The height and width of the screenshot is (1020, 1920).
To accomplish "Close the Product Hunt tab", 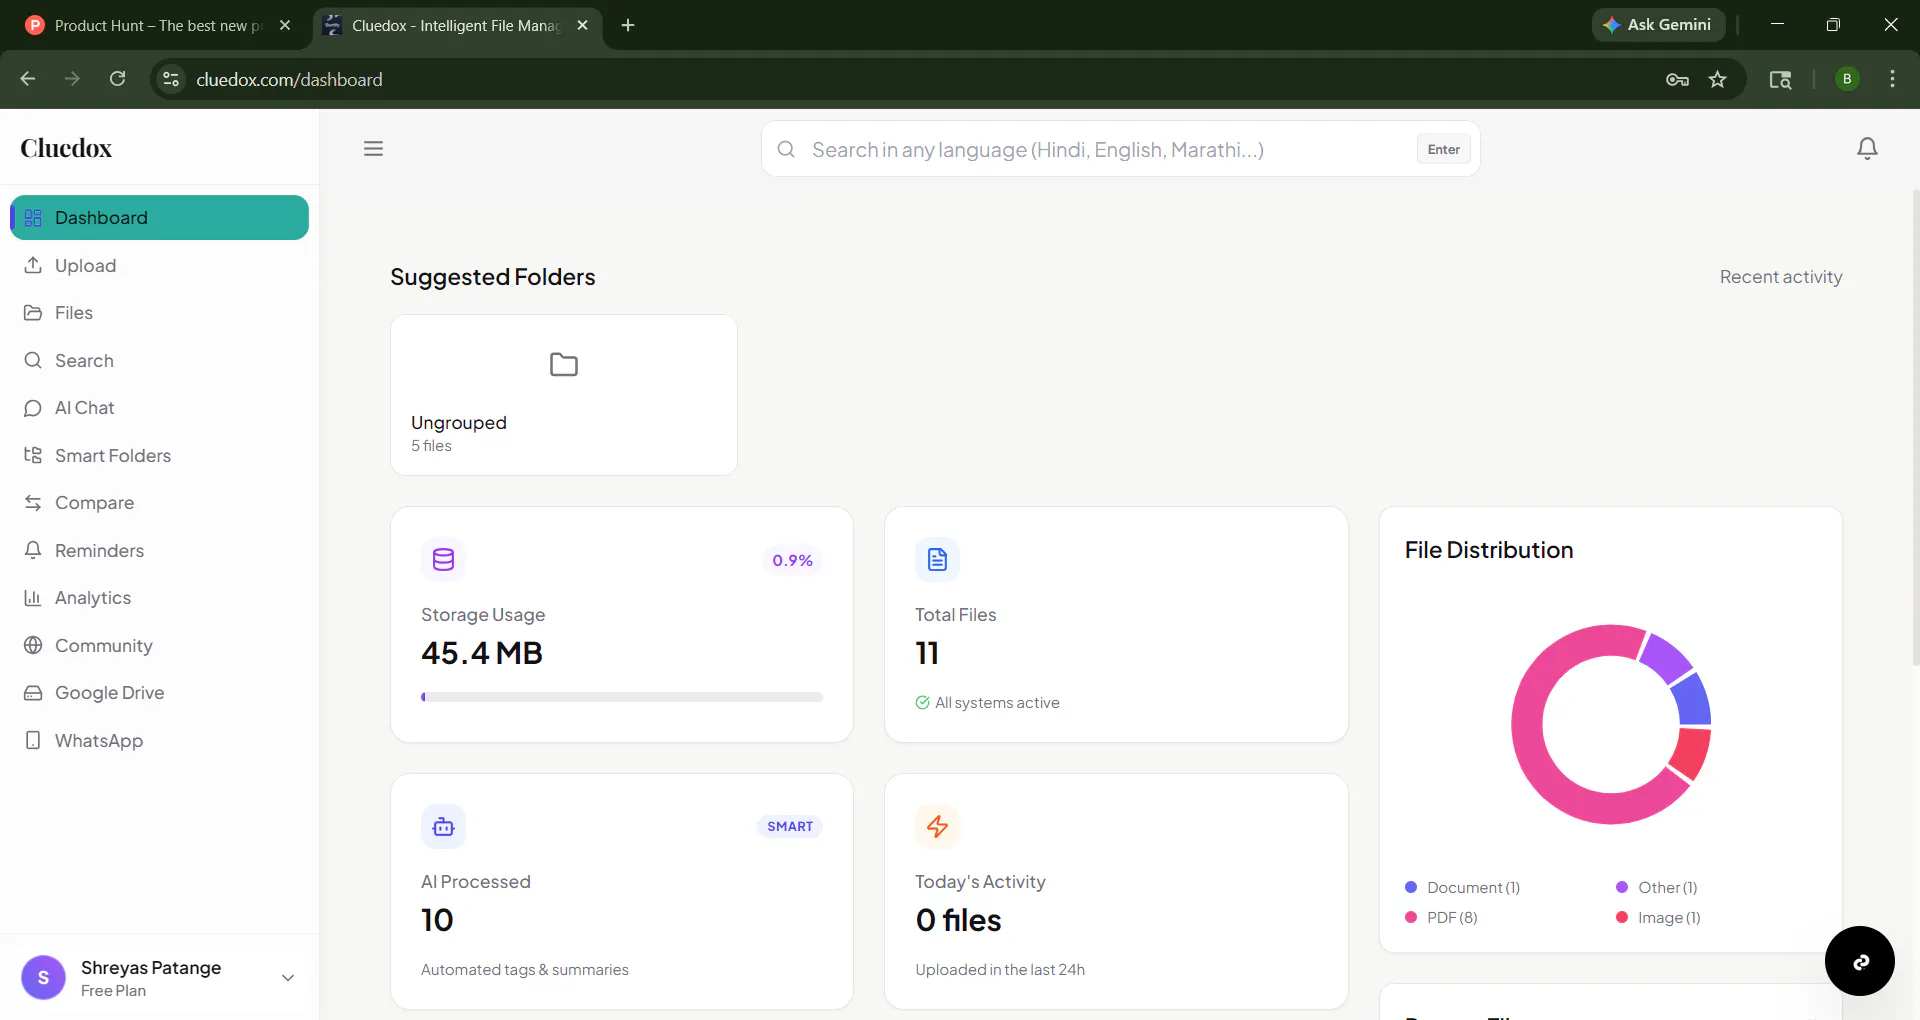I will pyautogui.click(x=285, y=25).
